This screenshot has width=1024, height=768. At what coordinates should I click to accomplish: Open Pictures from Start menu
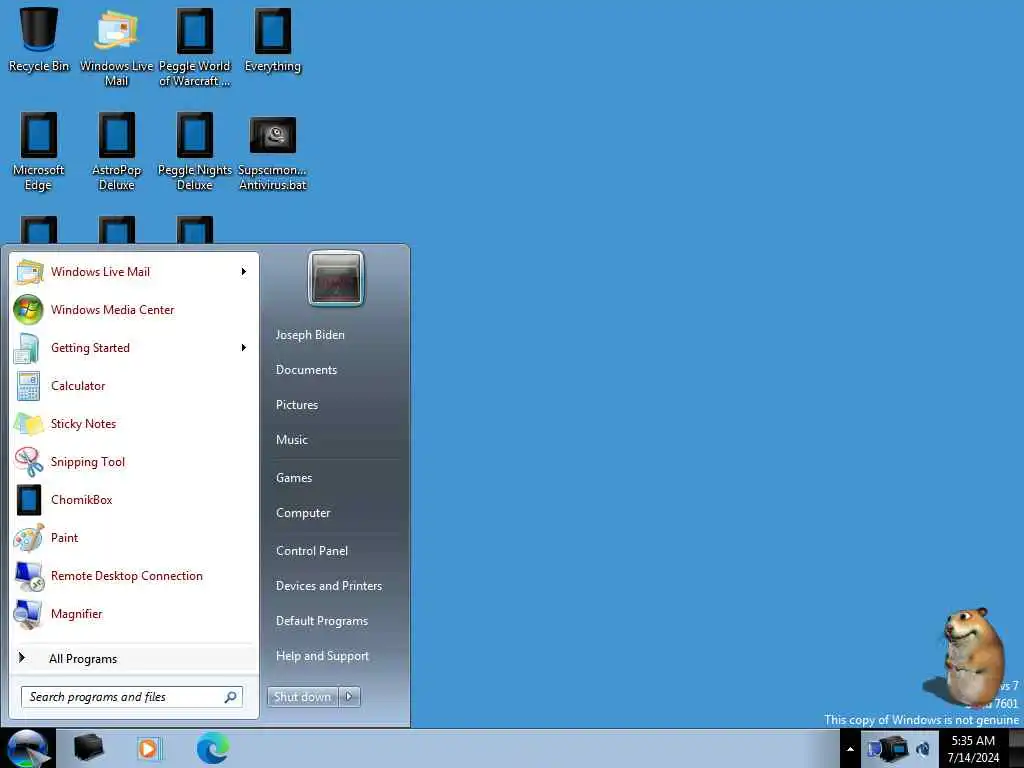297,405
